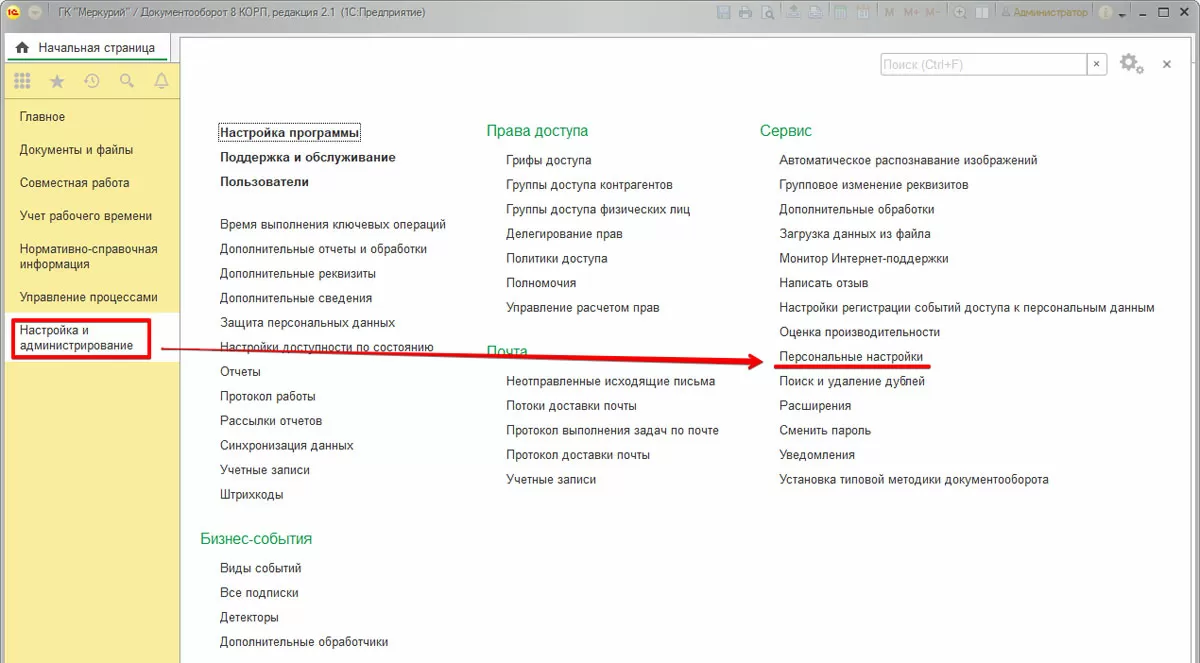Switch to Начальная страница tab
Screen dimensions: 1200x663
[x=86, y=47]
